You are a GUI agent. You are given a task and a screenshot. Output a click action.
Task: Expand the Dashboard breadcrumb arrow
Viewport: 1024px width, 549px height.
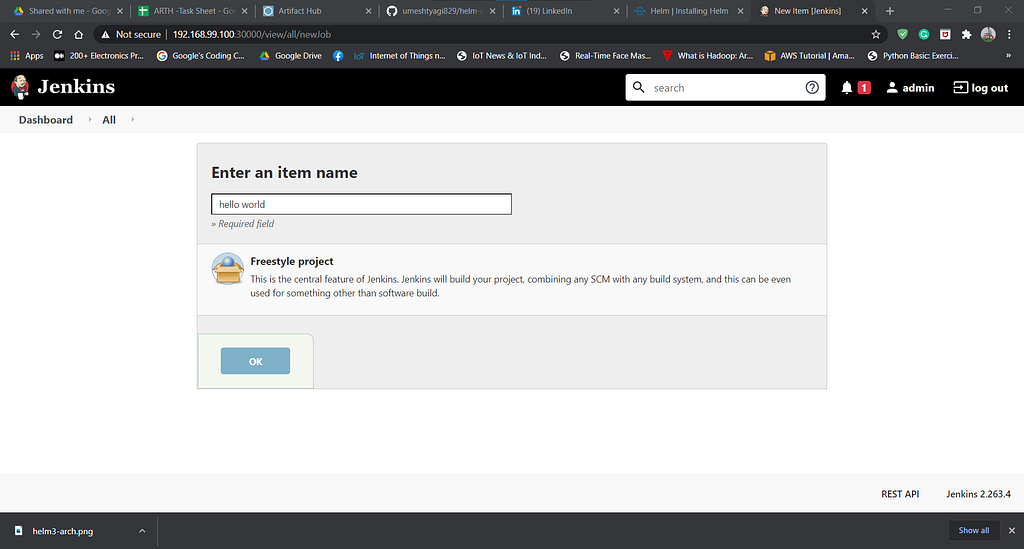click(x=89, y=119)
